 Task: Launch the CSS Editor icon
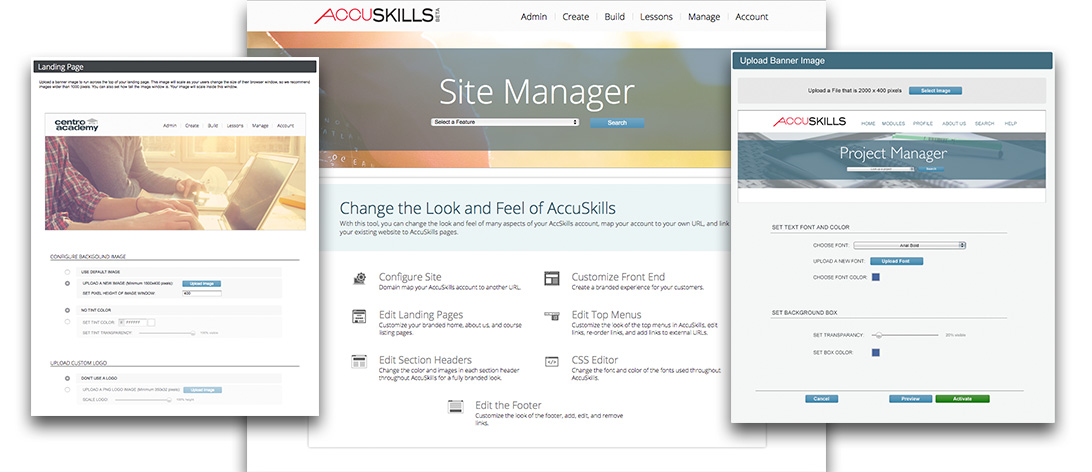coord(551,360)
